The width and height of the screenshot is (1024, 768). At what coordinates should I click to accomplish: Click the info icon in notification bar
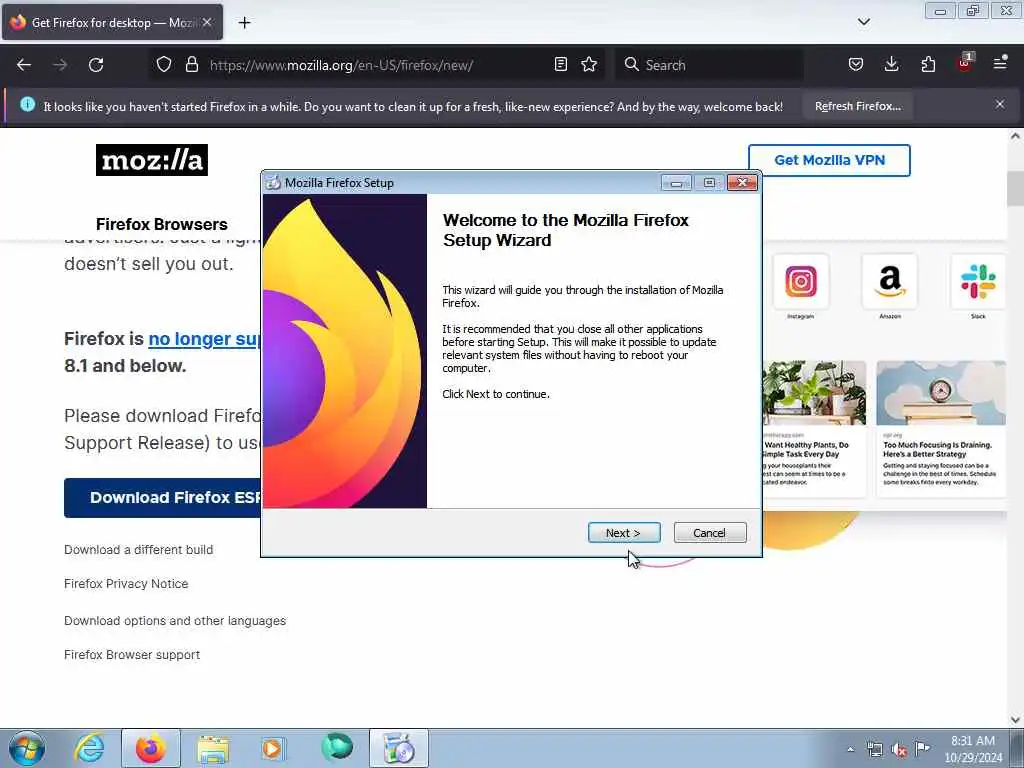[x=27, y=104]
